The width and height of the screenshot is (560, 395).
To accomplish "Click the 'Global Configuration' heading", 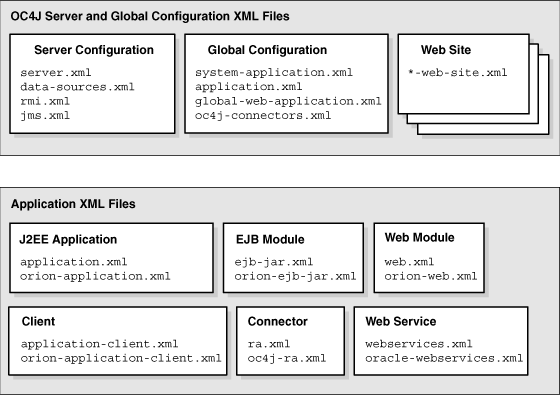I will [x=268, y=50].
